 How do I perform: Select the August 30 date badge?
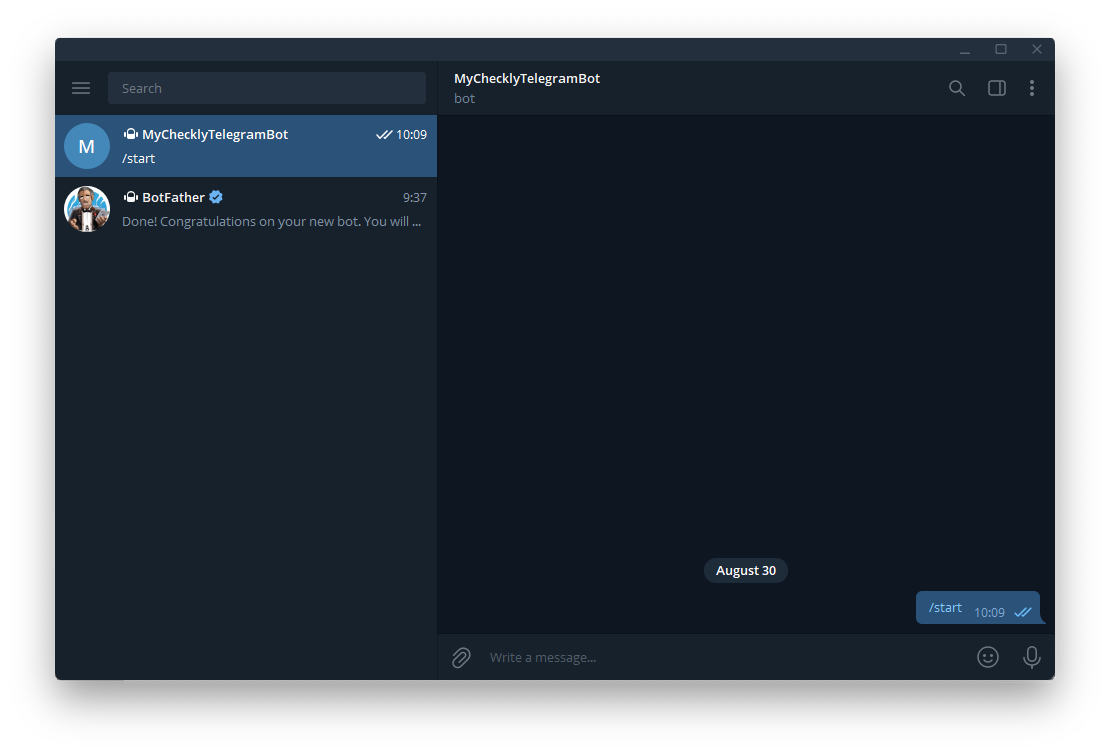click(x=745, y=570)
